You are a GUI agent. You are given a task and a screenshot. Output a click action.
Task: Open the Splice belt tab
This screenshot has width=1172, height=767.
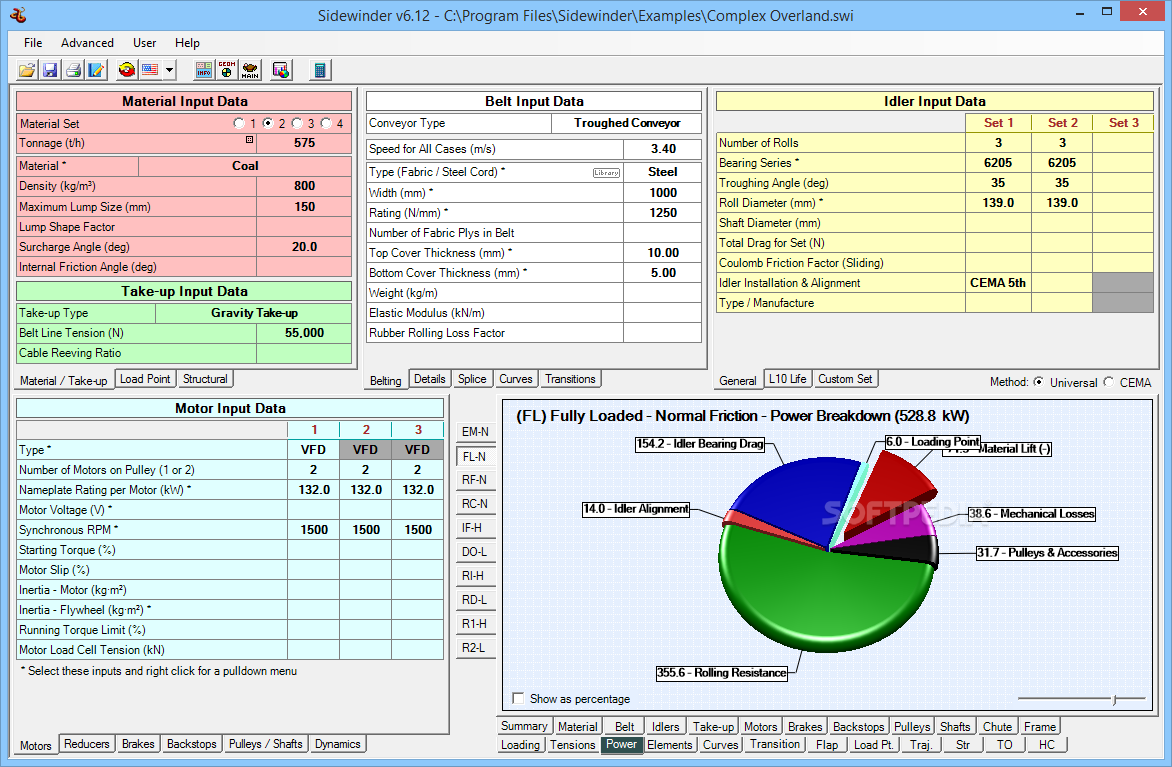click(x=472, y=379)
